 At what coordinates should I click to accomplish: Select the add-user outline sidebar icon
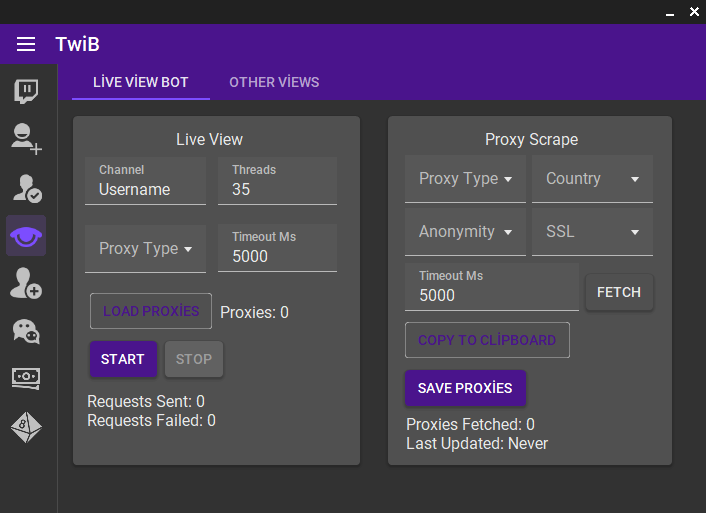26,139
